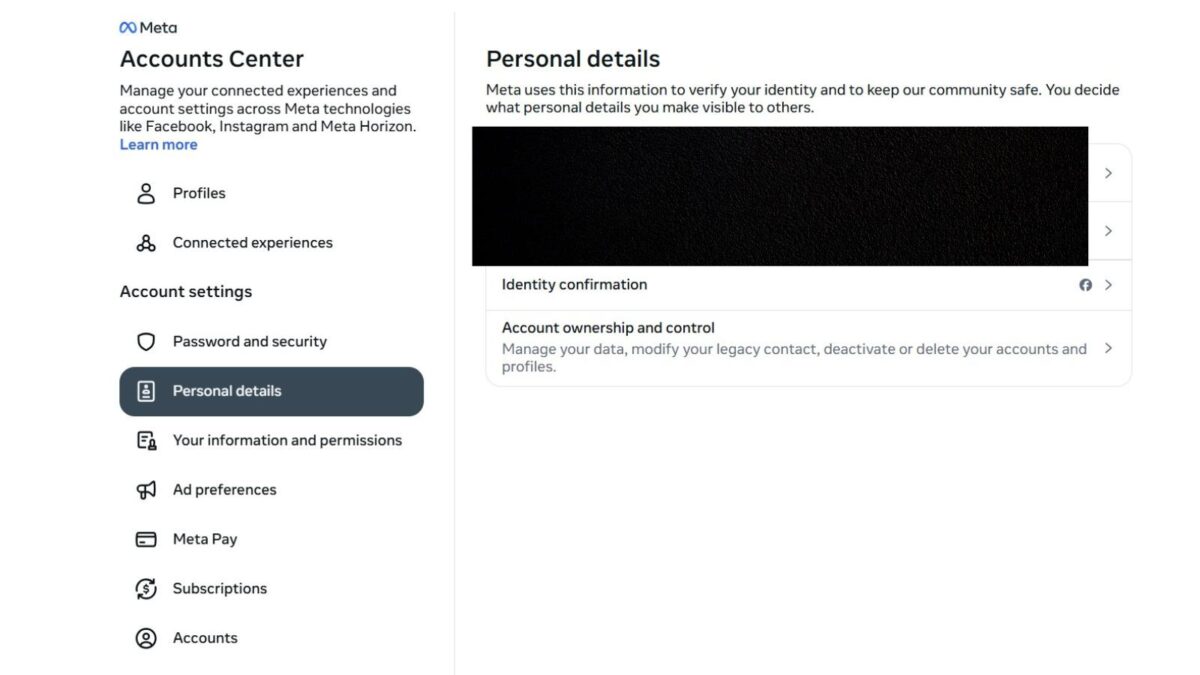The image size is (1200, 675).
Task: Select Your information and permissions
Action: pyautogui.click(x=287, y=441)
